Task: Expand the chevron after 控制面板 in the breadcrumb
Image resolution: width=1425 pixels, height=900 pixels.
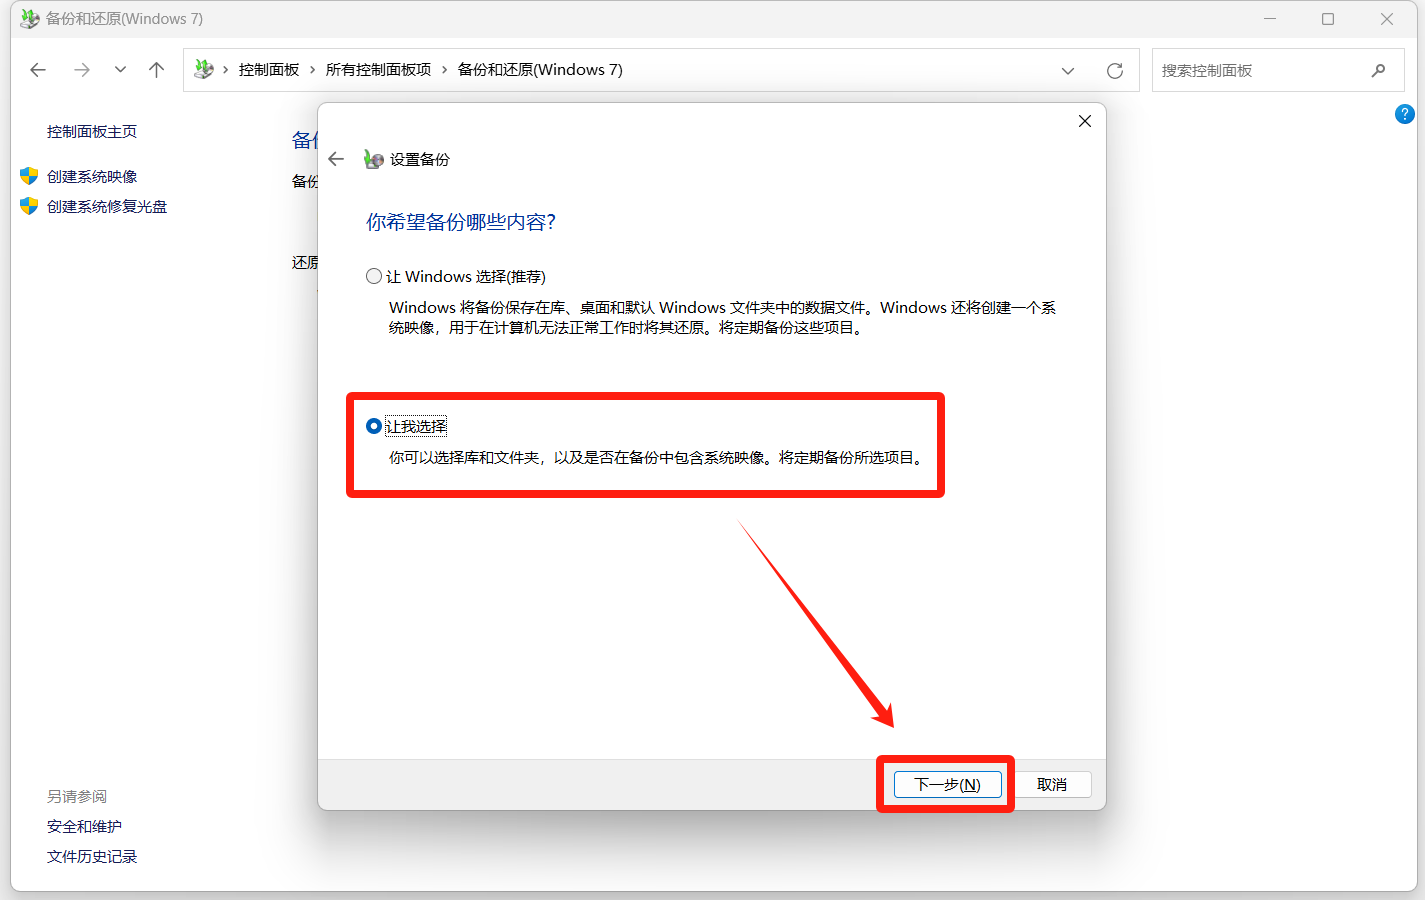Action: pyautogui.click(x=313, y=70)
